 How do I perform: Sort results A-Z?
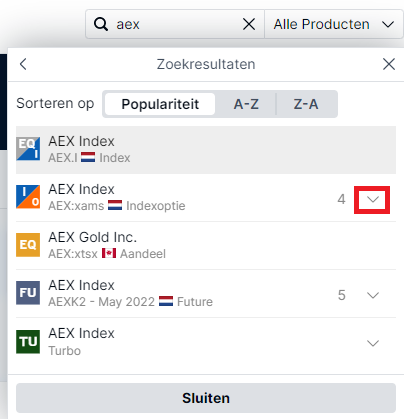pyautogui.click(x=246, y=104)
